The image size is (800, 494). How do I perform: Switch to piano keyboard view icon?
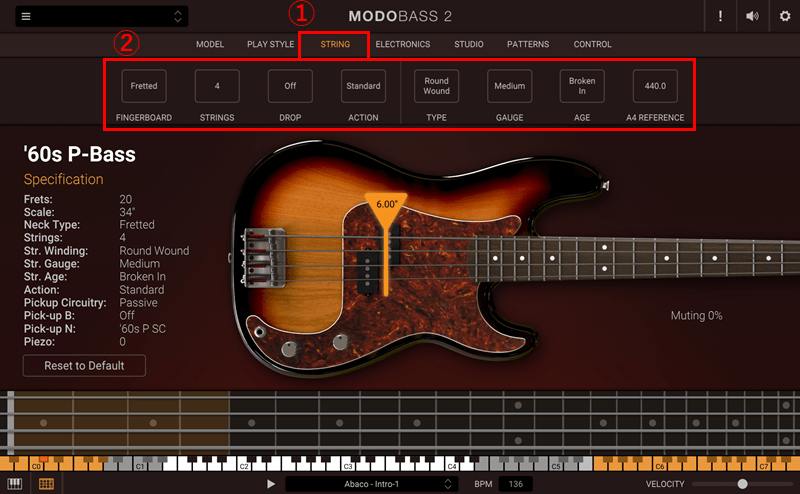pyautogui.click(x=15, y=484)
